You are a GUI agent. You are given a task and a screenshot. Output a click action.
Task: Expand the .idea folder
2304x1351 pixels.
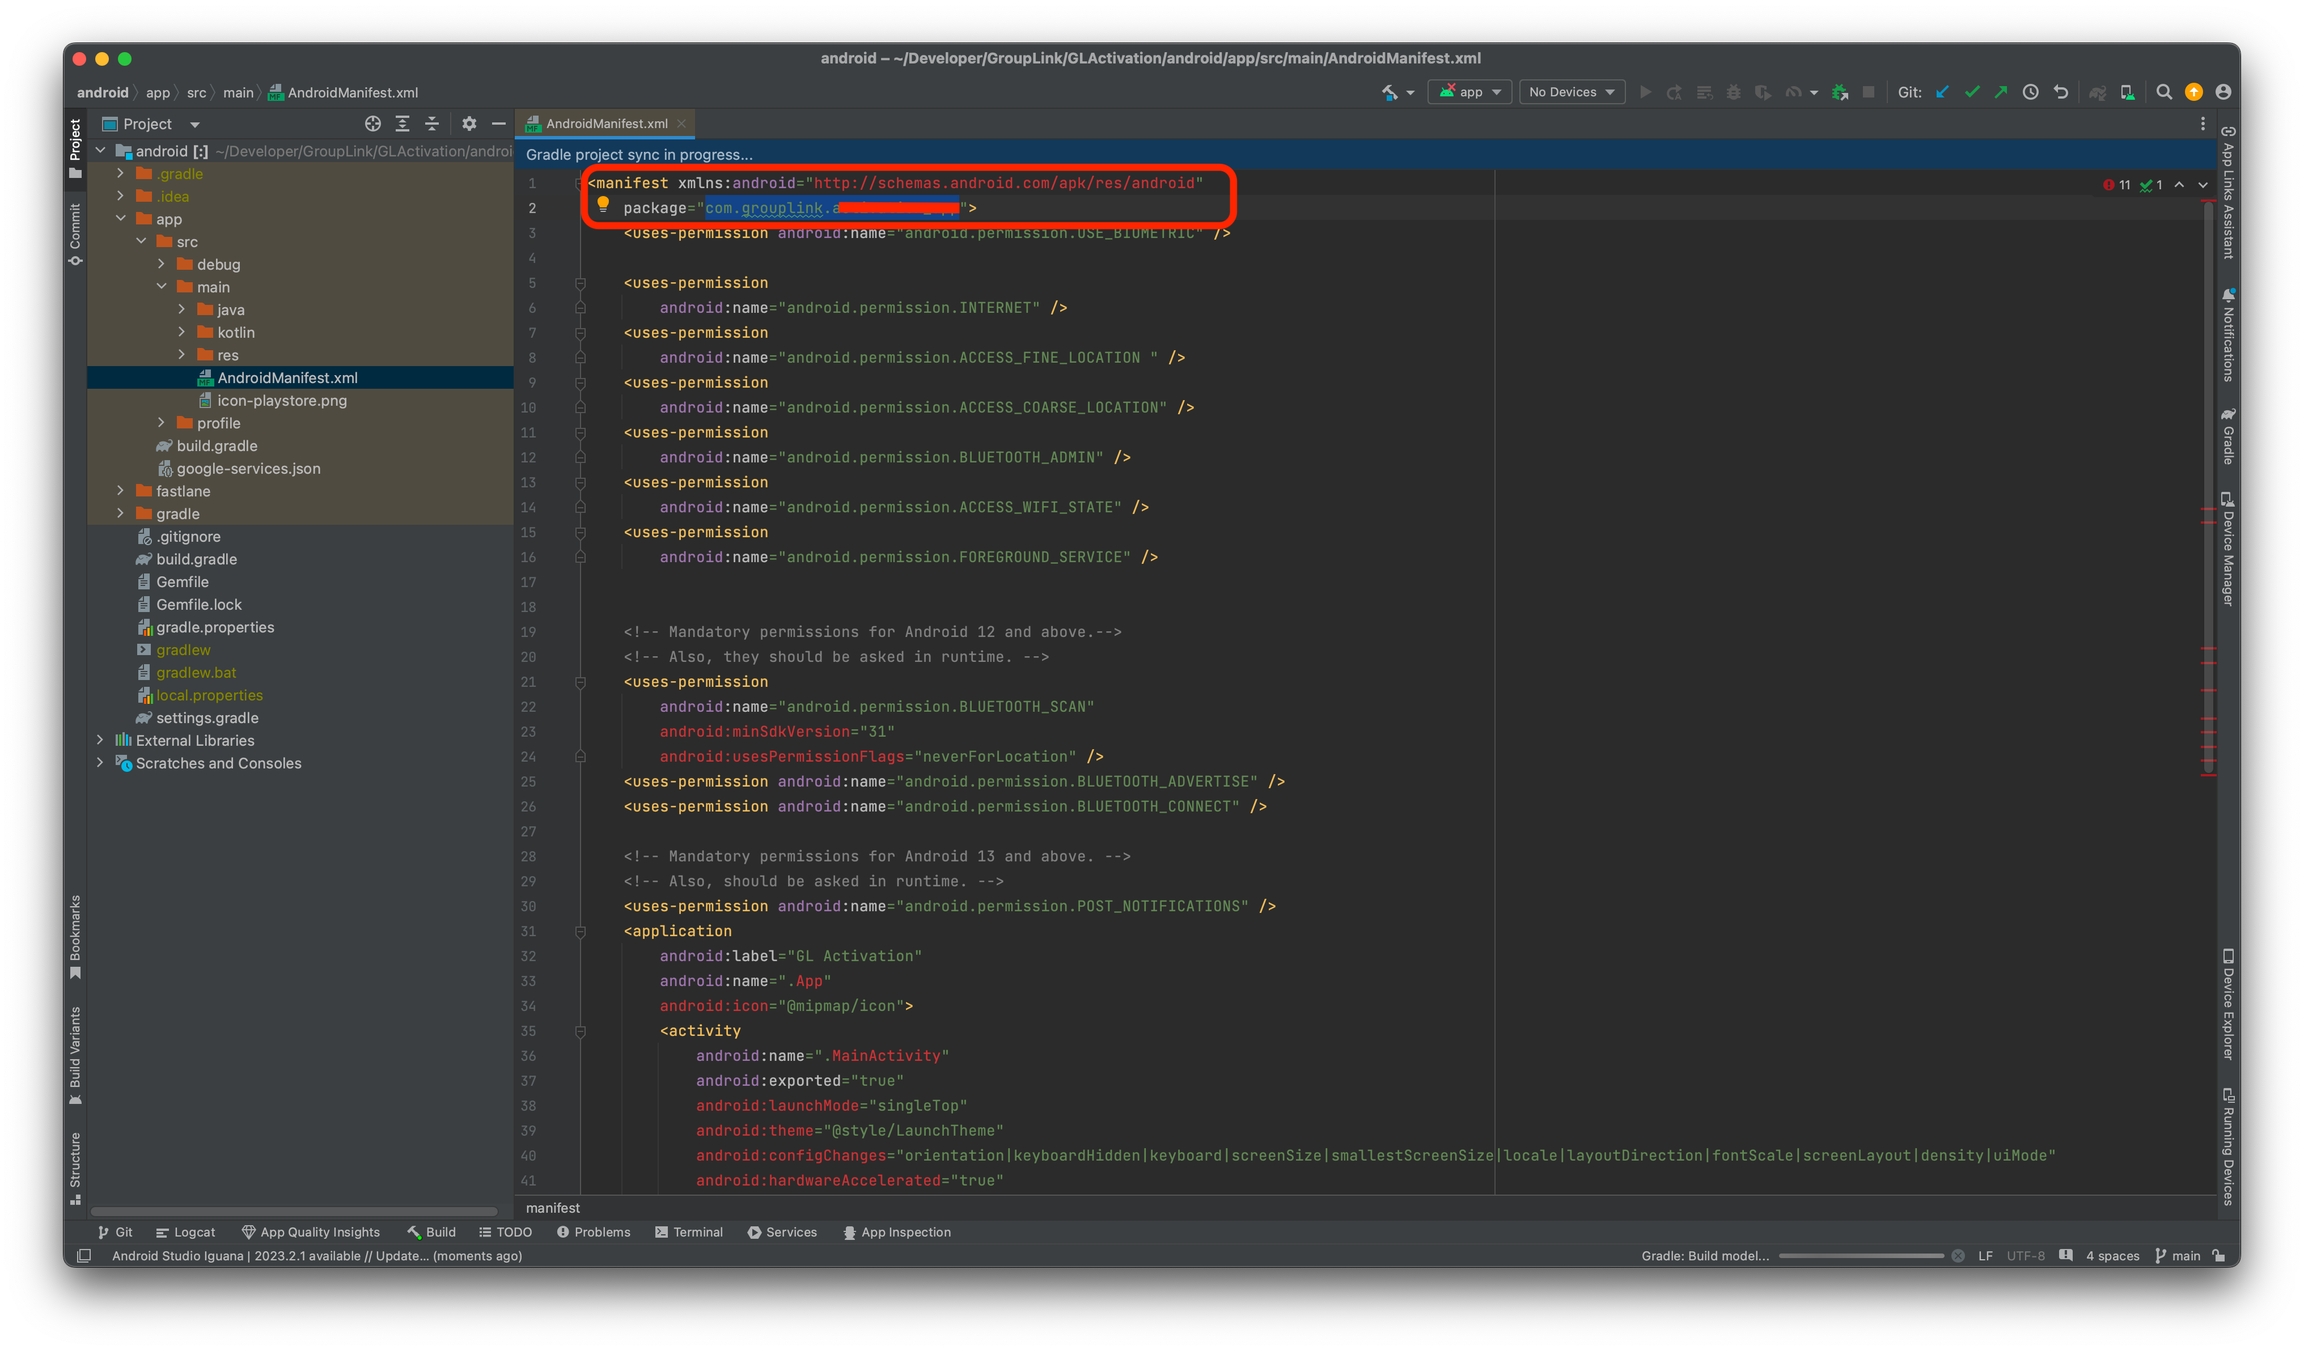121,196
